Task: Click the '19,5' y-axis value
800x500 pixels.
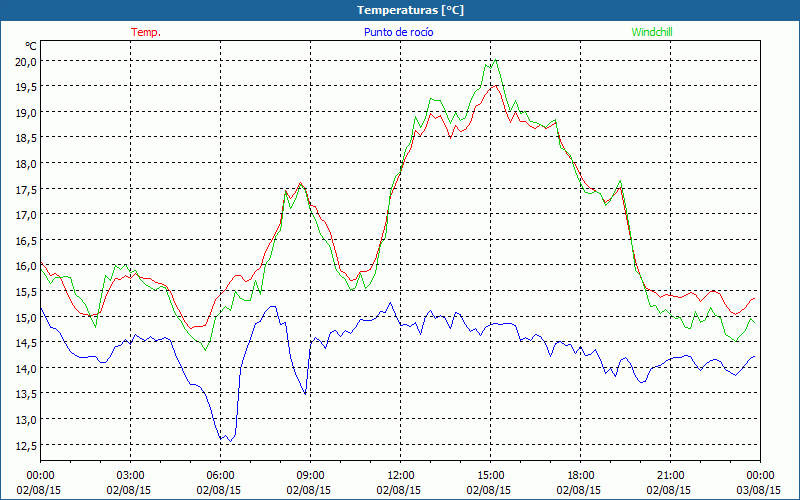Action: [x=27, y=87]
